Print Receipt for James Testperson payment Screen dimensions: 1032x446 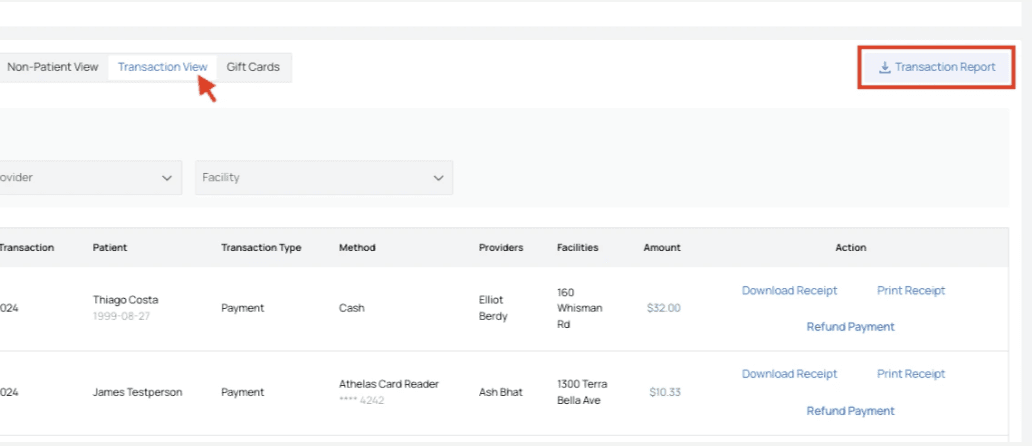tap(910, 374)
